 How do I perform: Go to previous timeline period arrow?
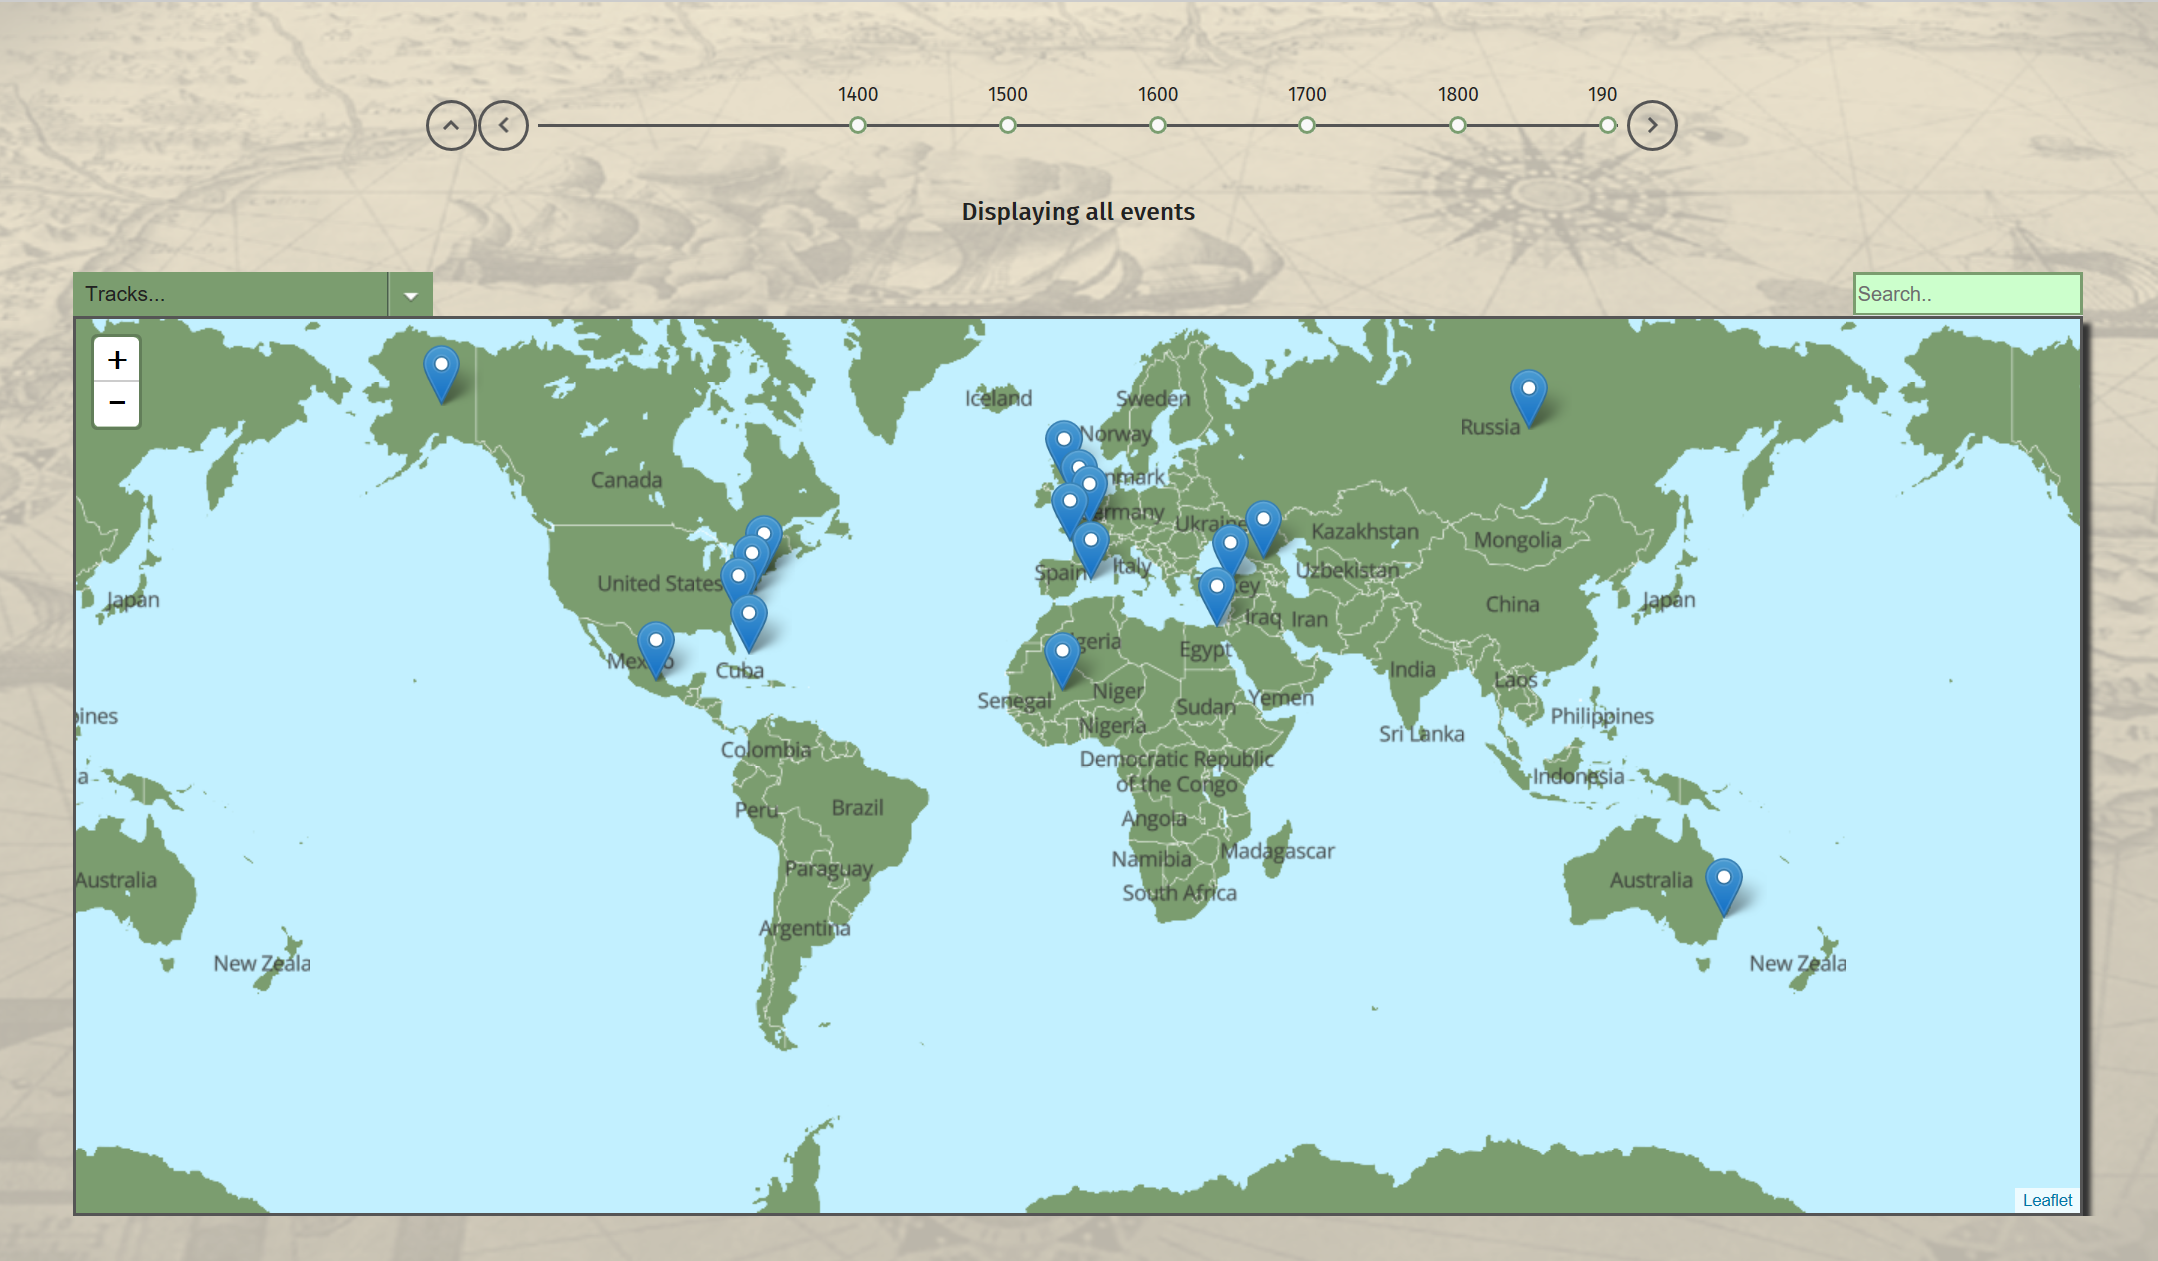(503, 126)
